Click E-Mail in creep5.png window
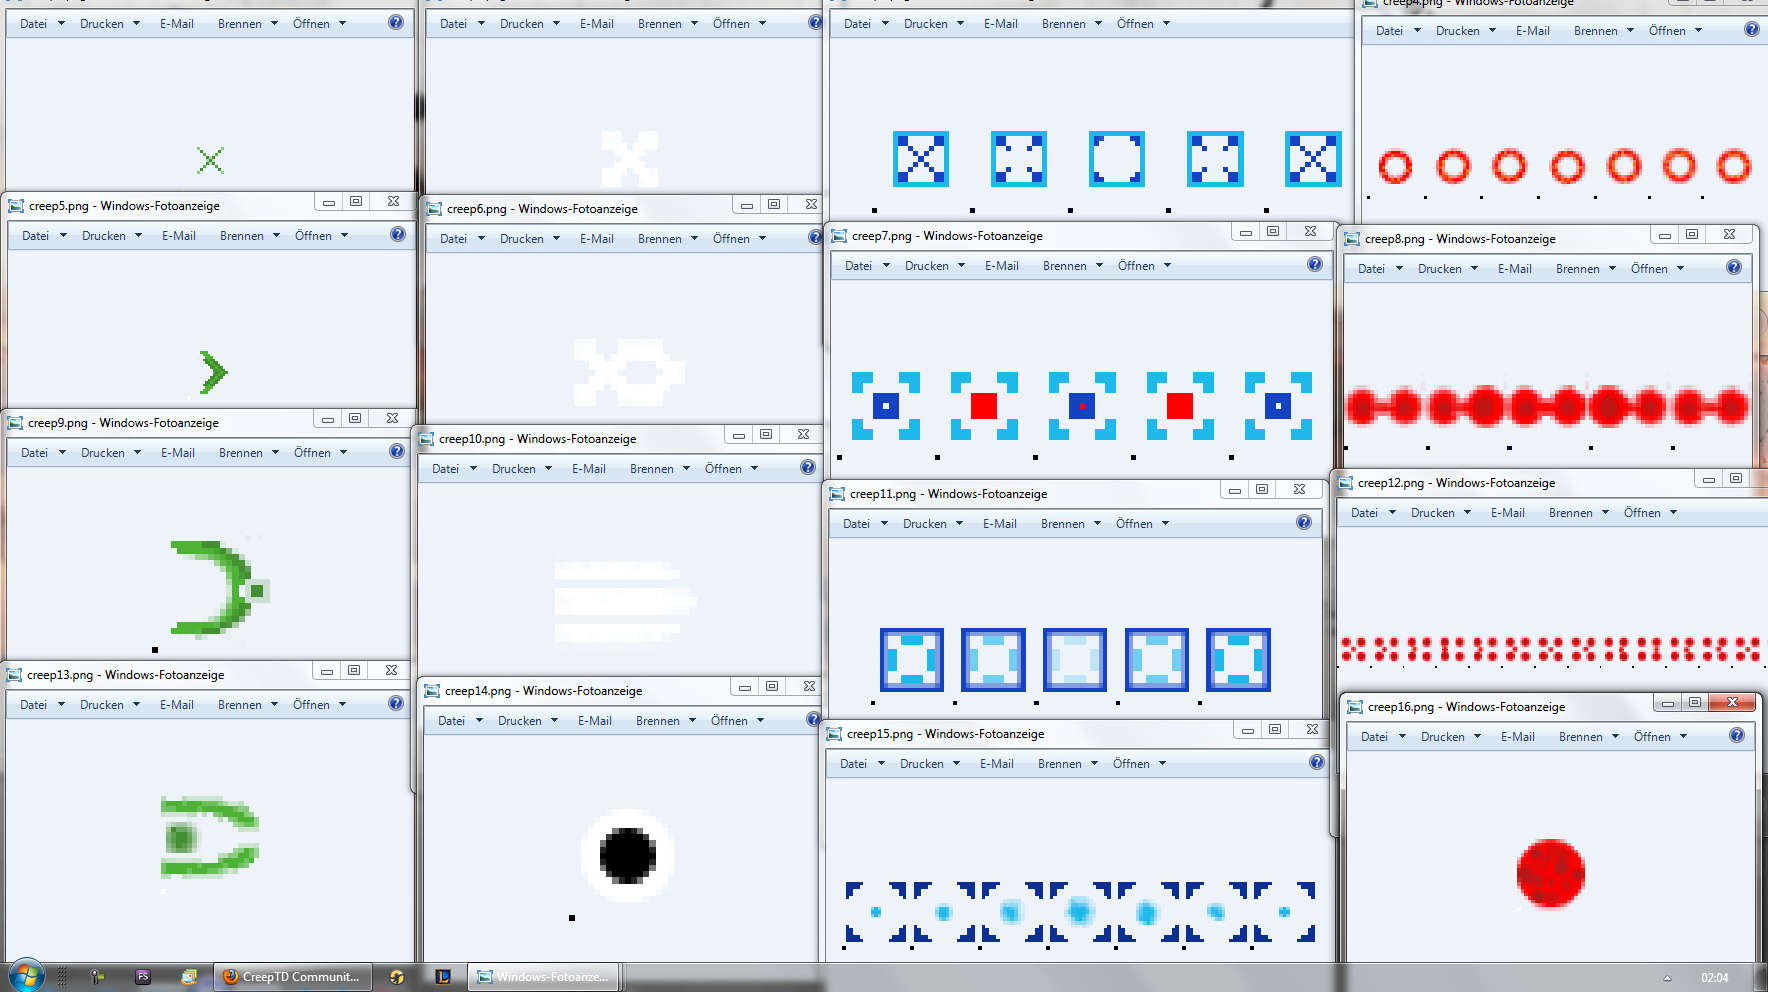This screenshot has height=992, width=1768. tap(179, 236)
